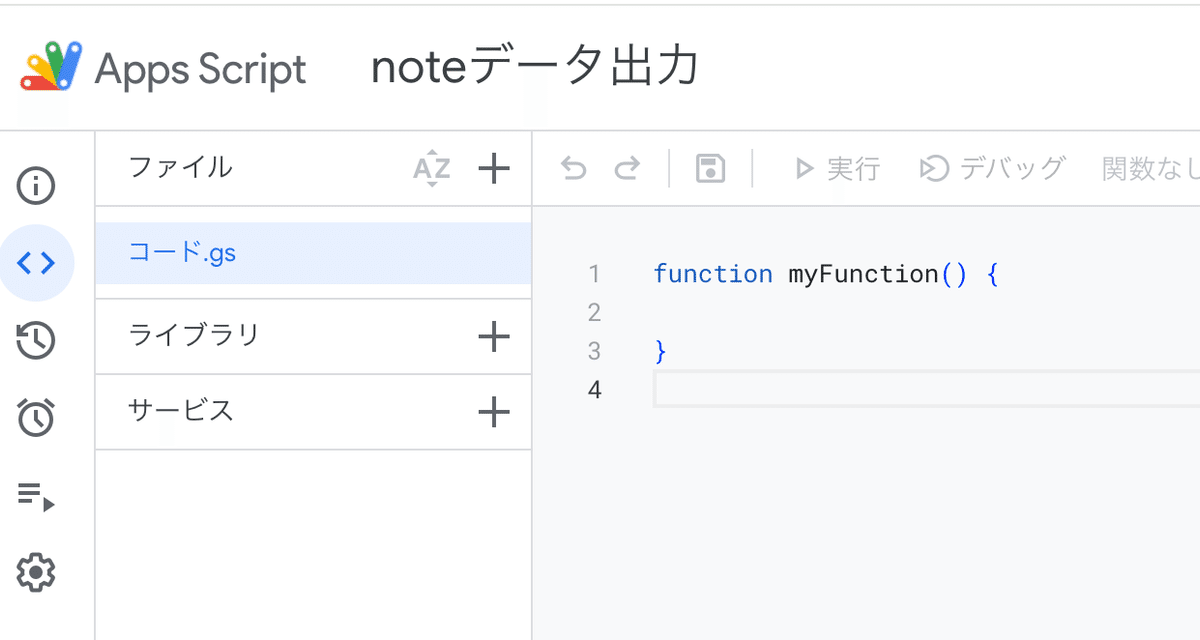1200x640 pixels.
Task: Switch to the code editor icon
Action: (36, 264)
